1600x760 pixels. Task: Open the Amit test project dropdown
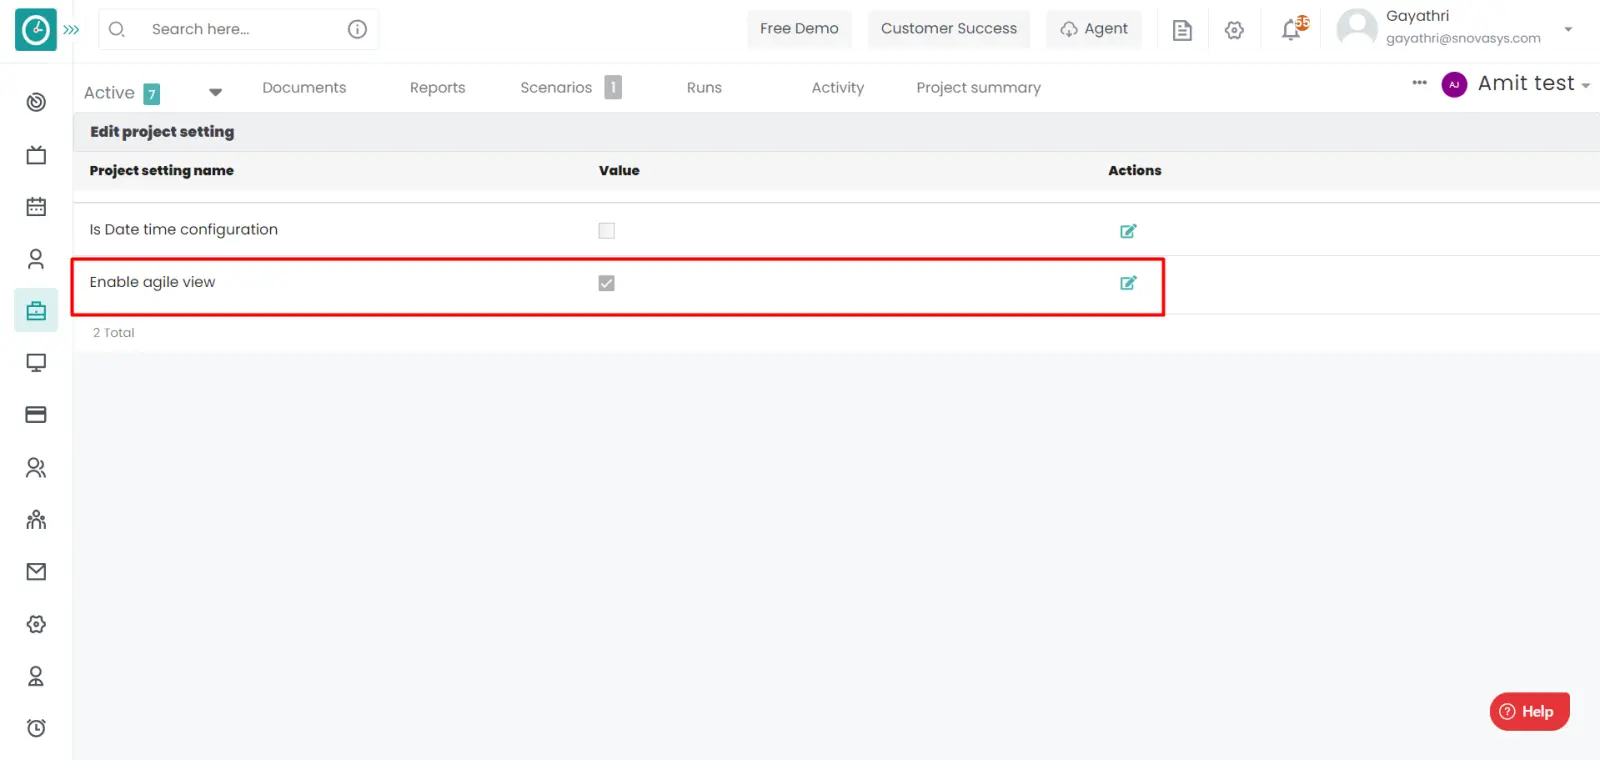[x=1533, y=84]
